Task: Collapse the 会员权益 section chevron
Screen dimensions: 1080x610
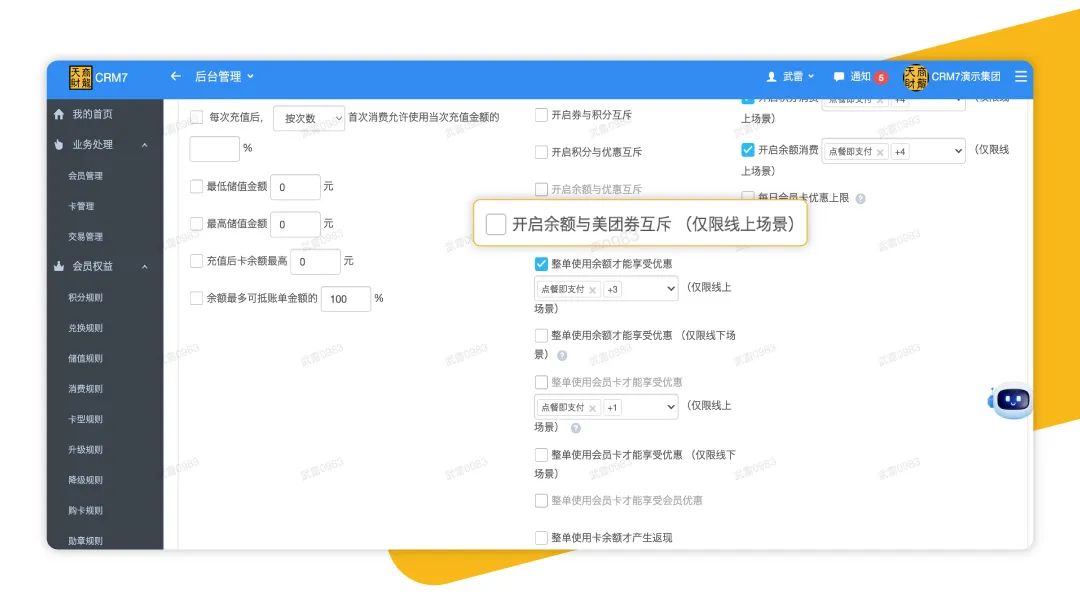Action: [x=145, y=267]
